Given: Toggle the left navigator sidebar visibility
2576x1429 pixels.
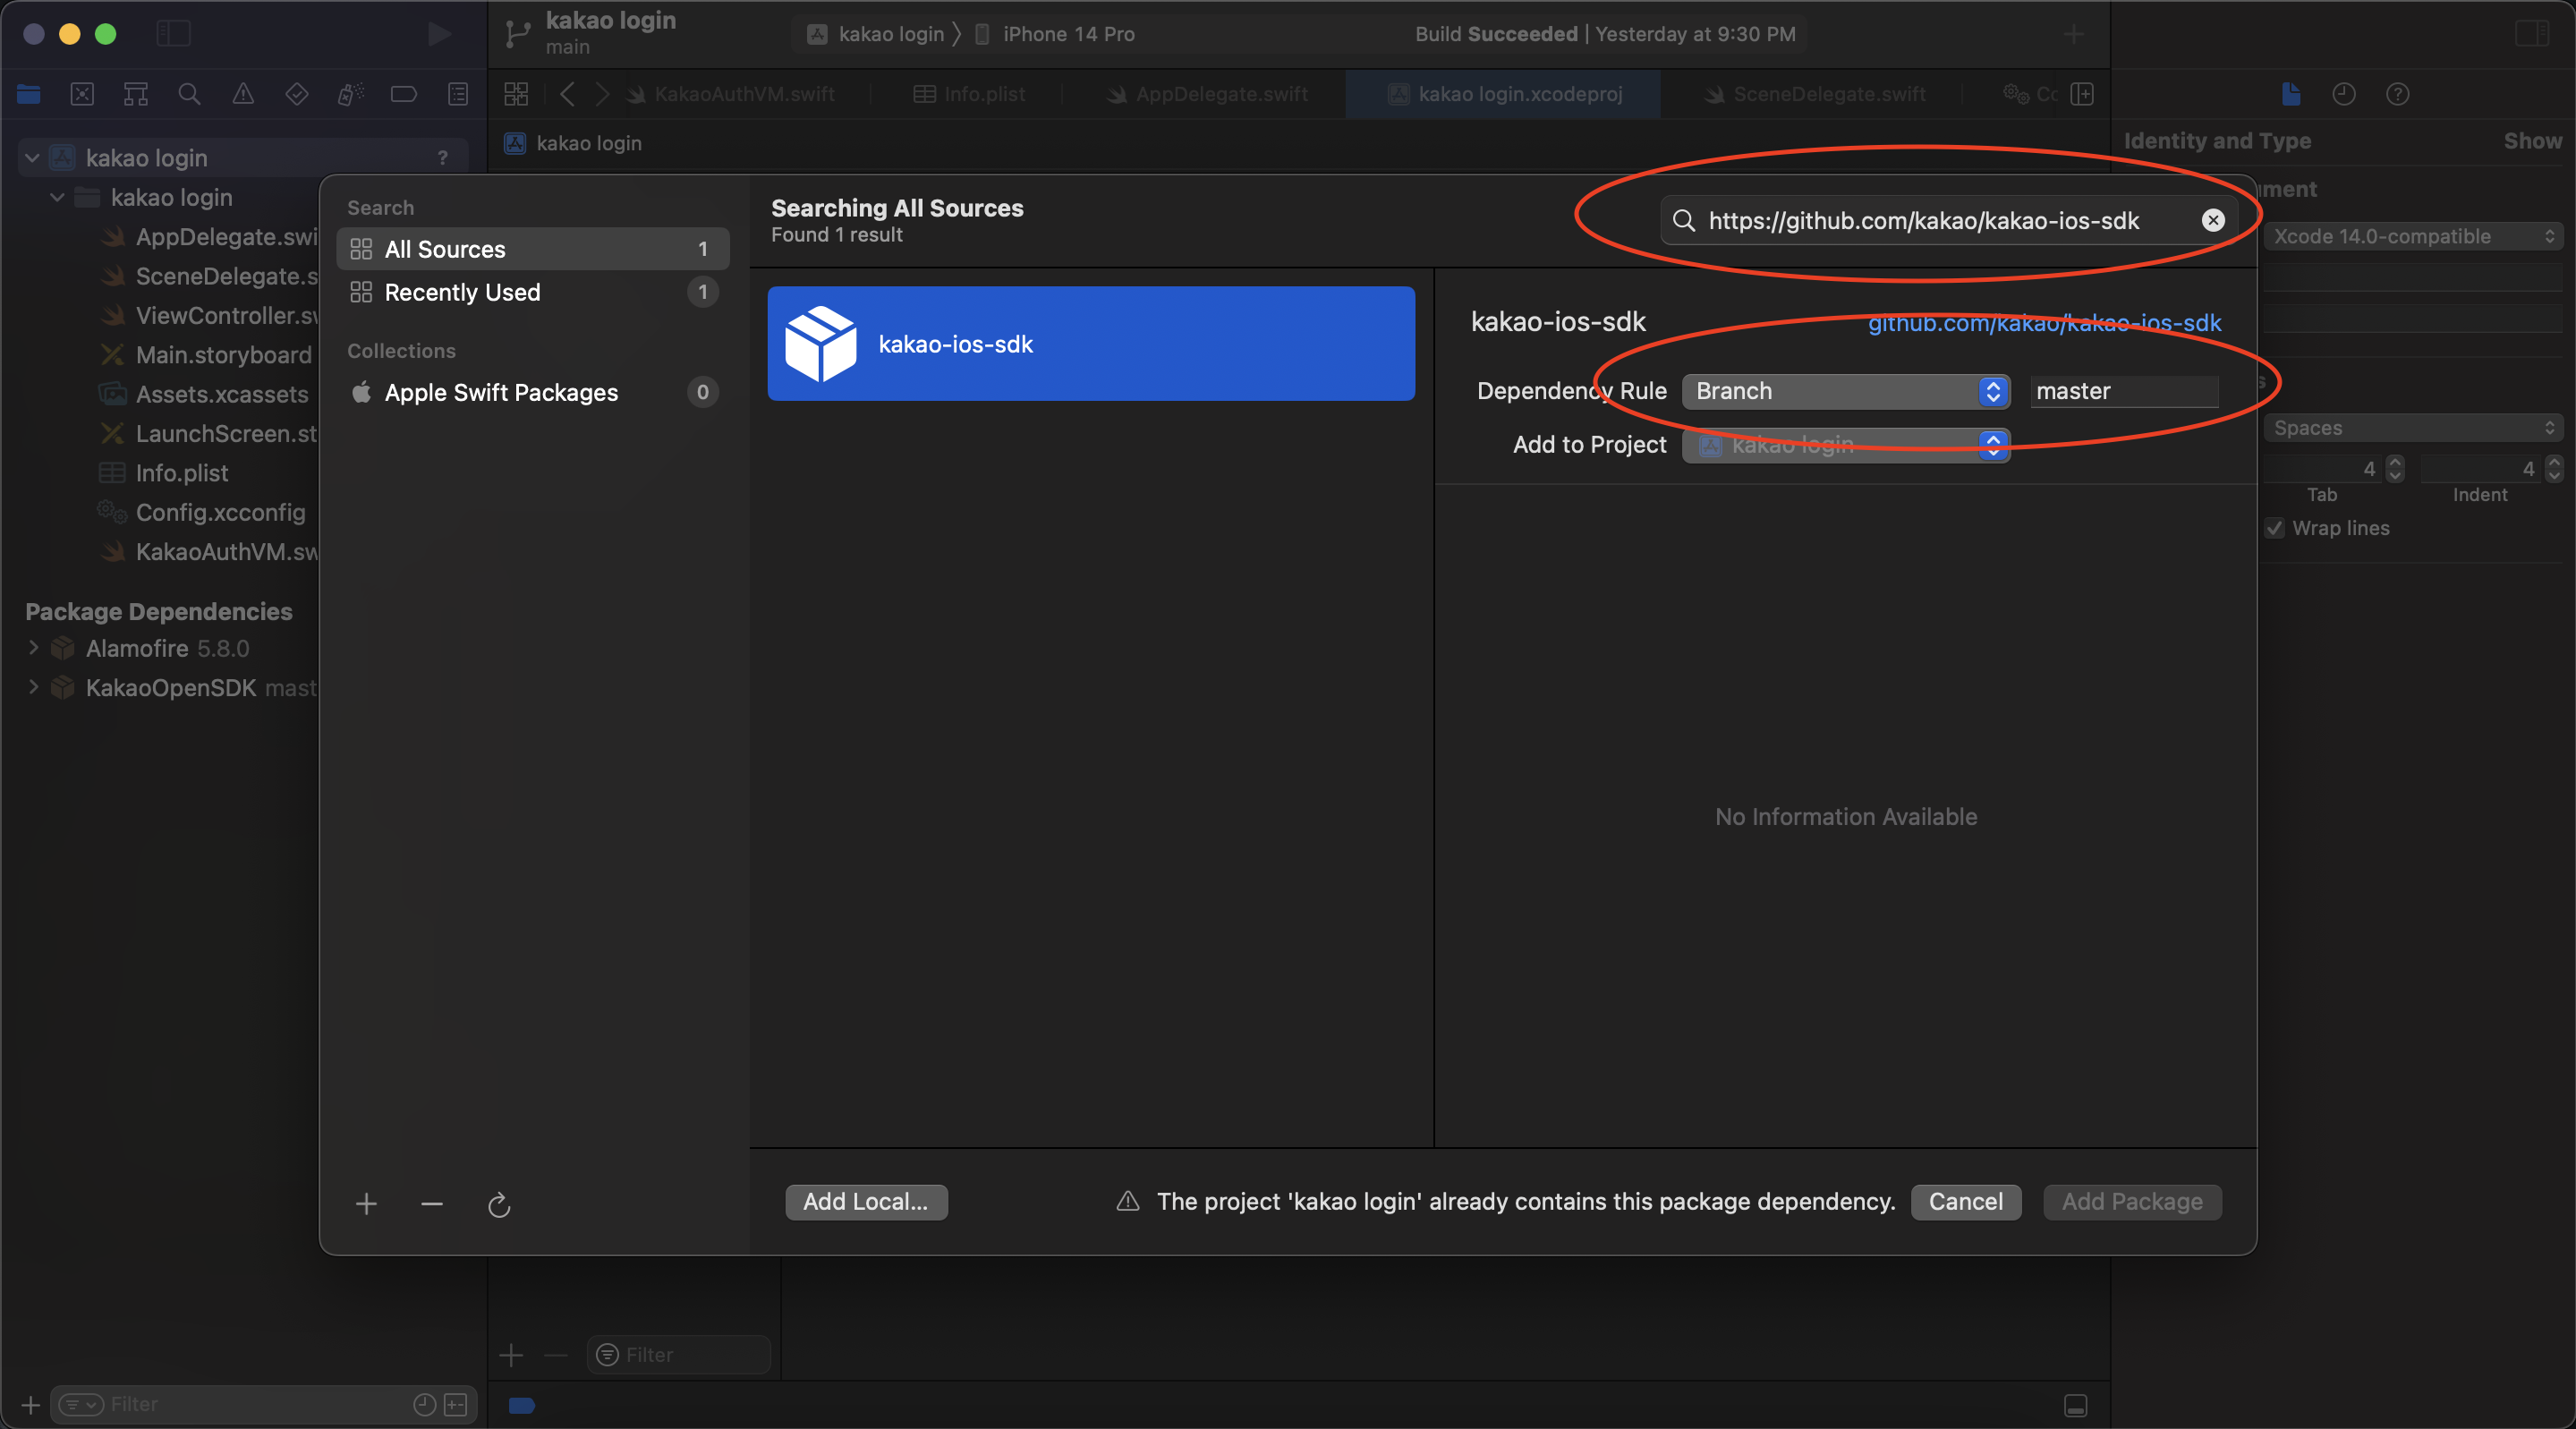Looking at the screenshot, I should coord(173,34).
